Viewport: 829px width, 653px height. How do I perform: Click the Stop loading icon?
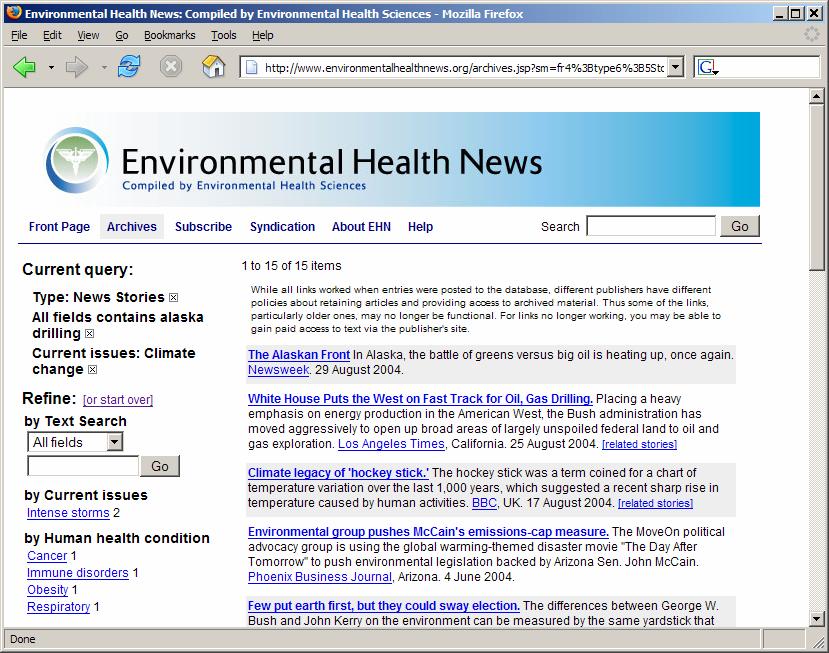click(x=171, y=67)
